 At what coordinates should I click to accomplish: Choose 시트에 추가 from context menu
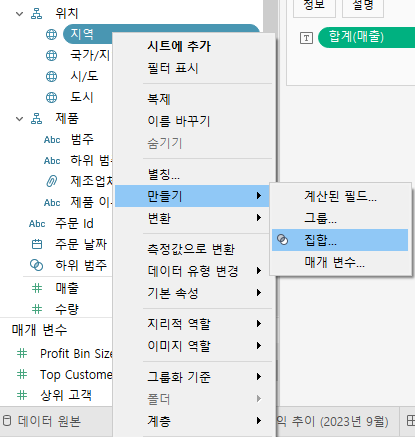(x=179, y=46)
